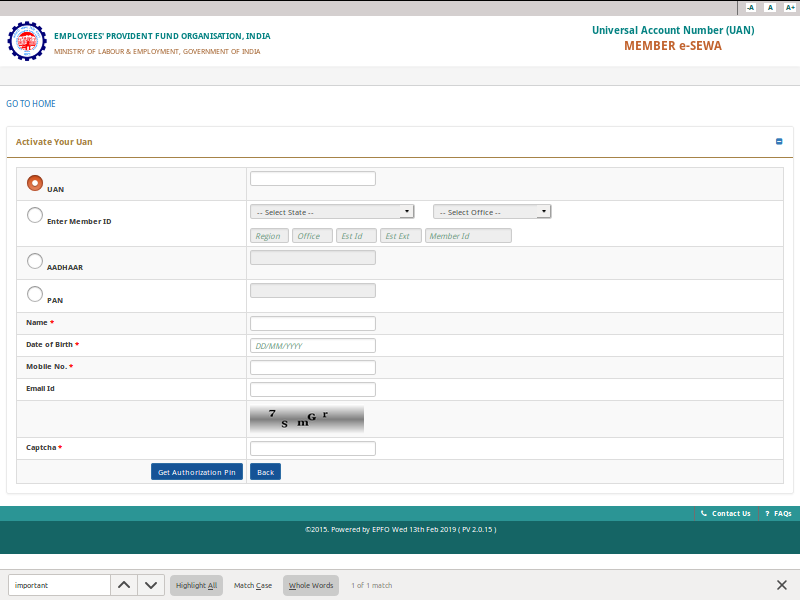Select the AADHAAR radio button

pos(35,260)
